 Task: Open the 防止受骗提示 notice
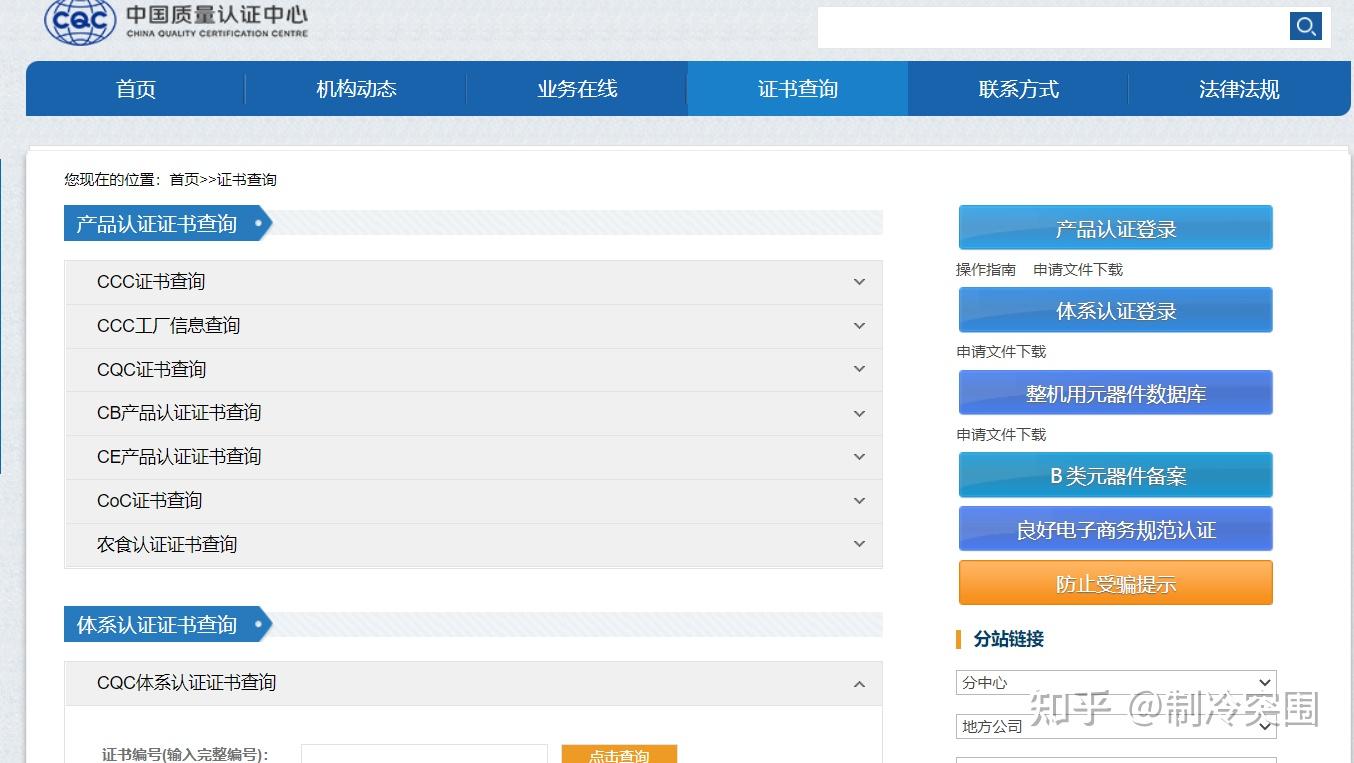coord(1115,583)
